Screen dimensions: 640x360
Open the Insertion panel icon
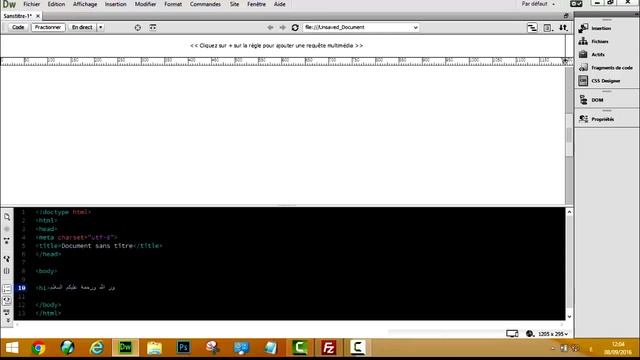pos(583,28)
